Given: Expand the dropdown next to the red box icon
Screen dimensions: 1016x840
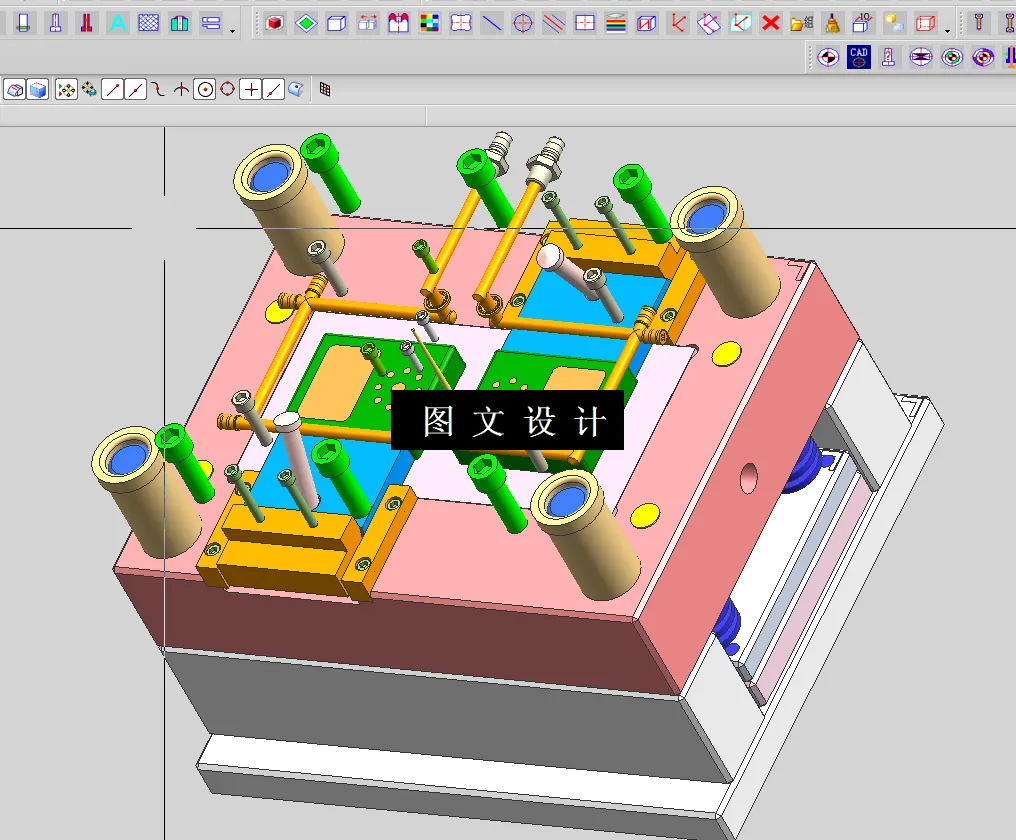Looking at the screenshot, I should click(x=947, y=33).
